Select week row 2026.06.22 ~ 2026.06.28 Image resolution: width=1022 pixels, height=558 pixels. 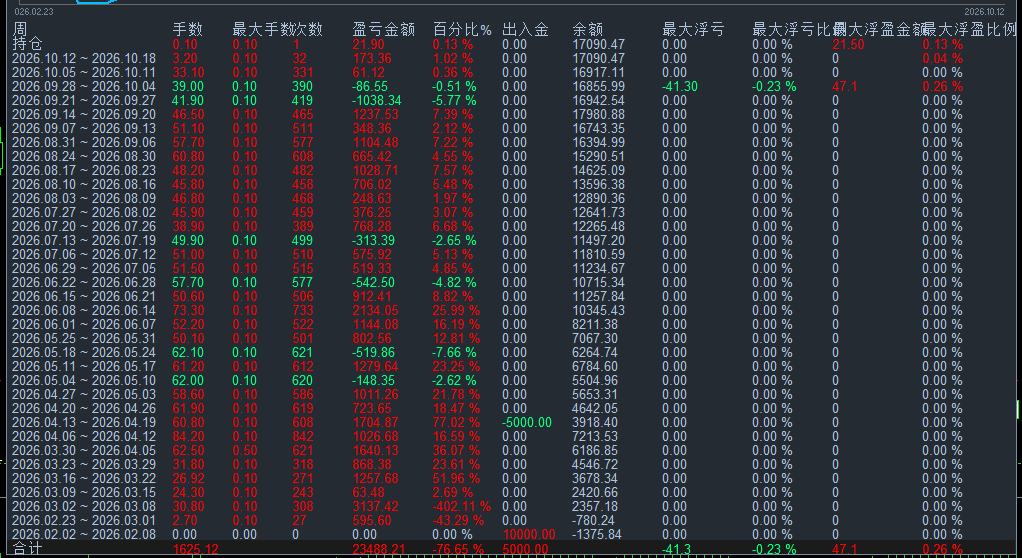84,283
